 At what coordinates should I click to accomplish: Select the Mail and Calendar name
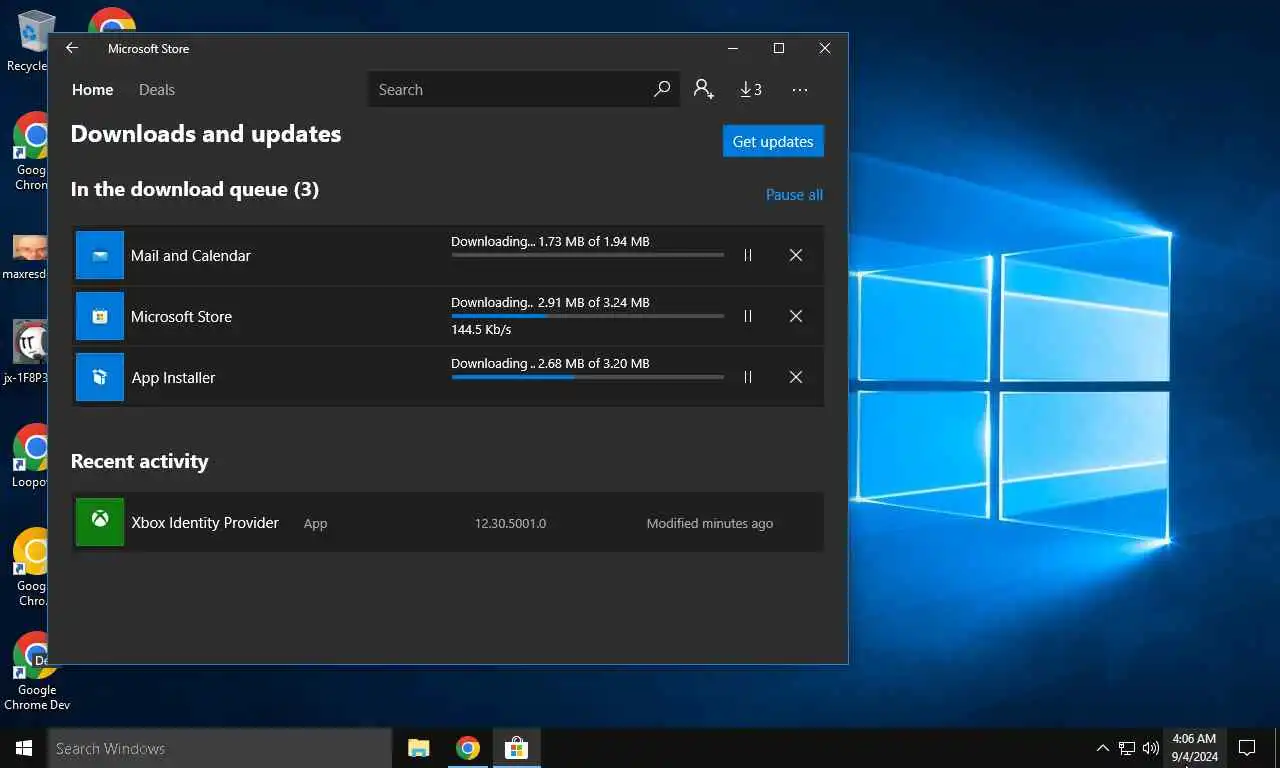click(x=191, y=256)
